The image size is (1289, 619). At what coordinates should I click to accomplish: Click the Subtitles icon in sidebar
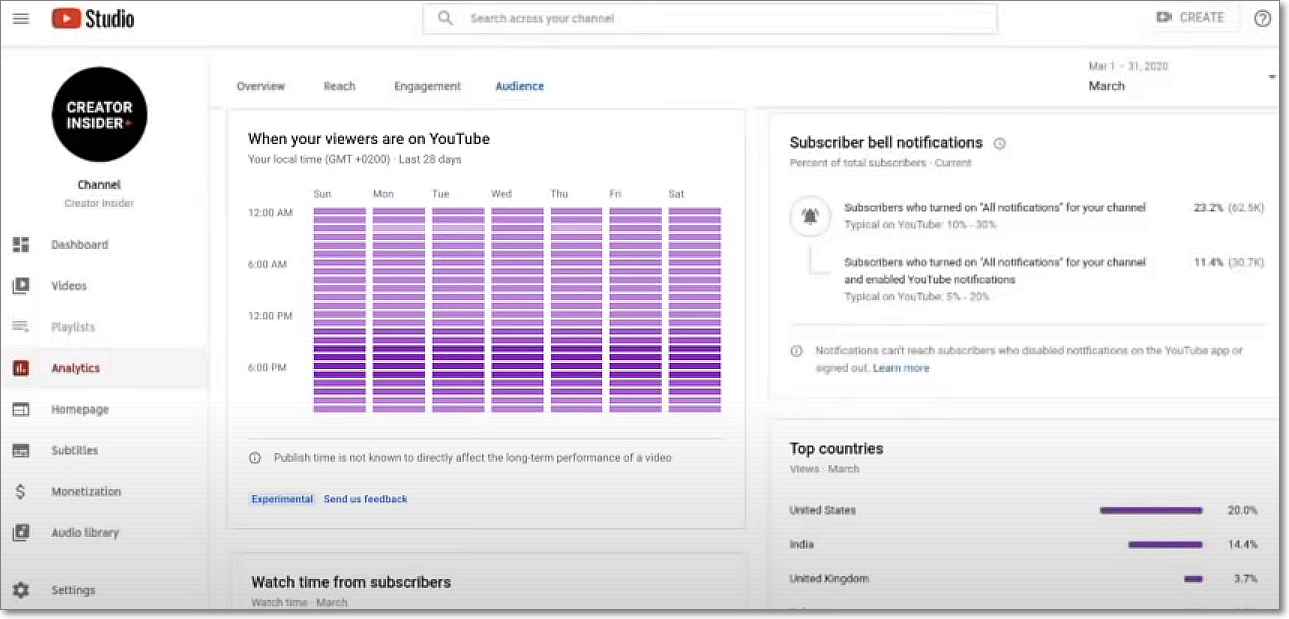click(20, 450)
